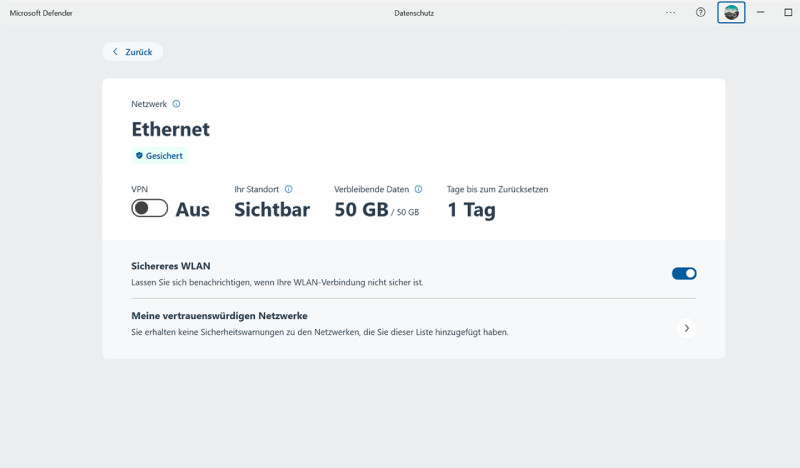800x468 pixels.
Task: Open Meine vertrauenswürdigen Netzwerke
Action: [x=219, y=316]
